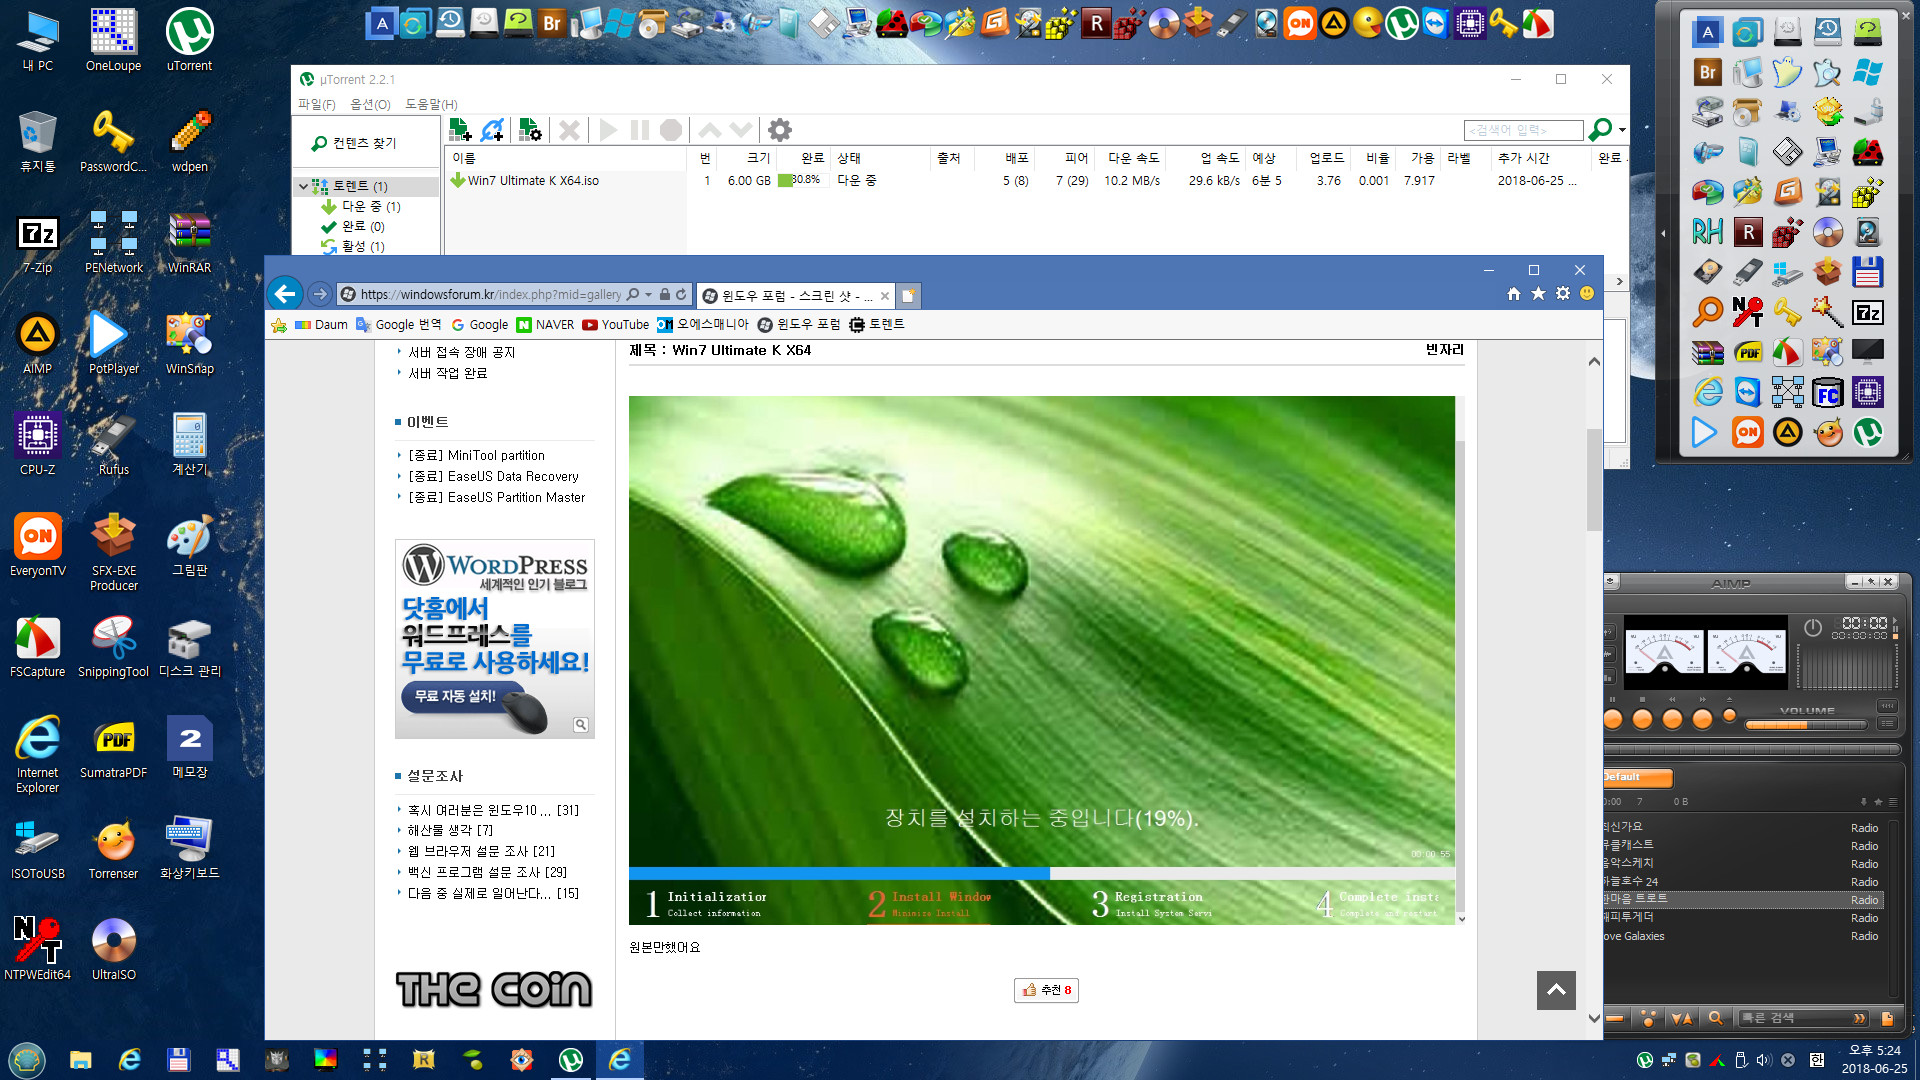Open browser address bar dropdown arrow
1920x1080 pixels.
(648, 295)
